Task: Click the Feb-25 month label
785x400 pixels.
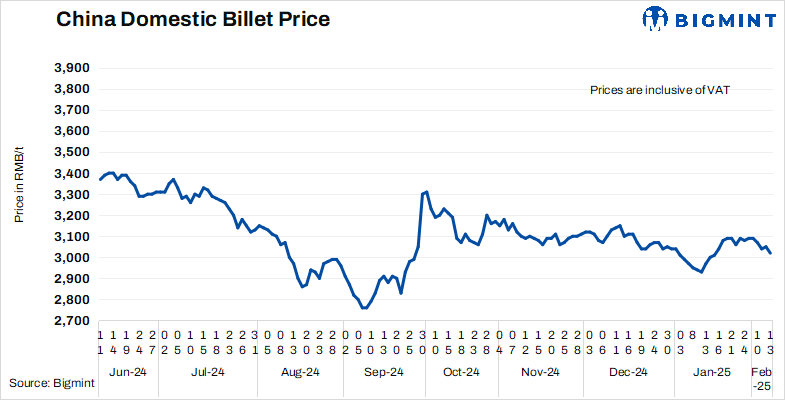Action: [763, 378]
